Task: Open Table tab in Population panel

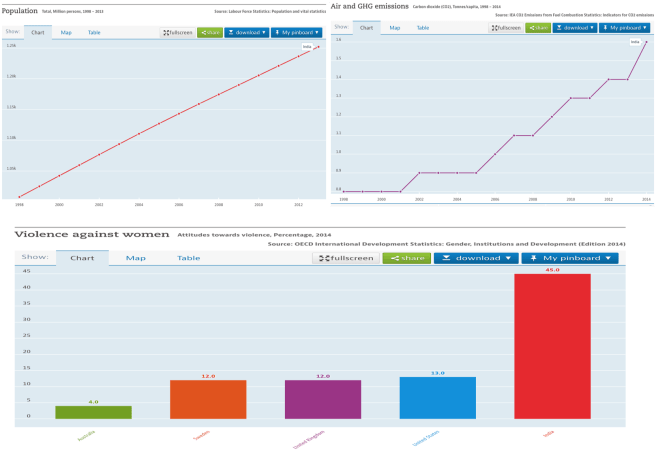Action: click(94, 32)
